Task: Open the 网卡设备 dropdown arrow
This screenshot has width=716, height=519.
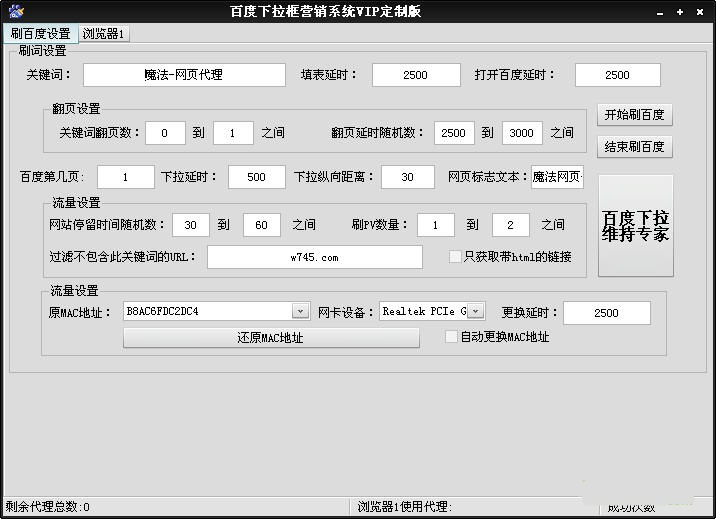Action: point(476,311)
